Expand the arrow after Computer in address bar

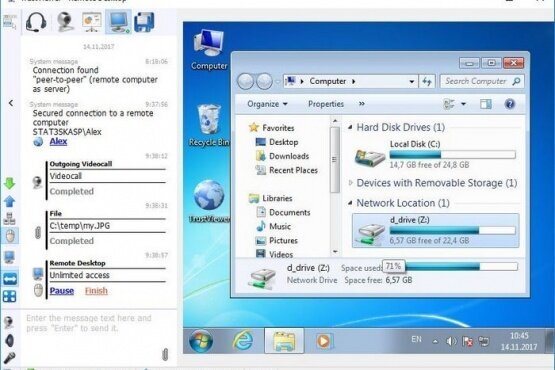(x=354, y=81)
